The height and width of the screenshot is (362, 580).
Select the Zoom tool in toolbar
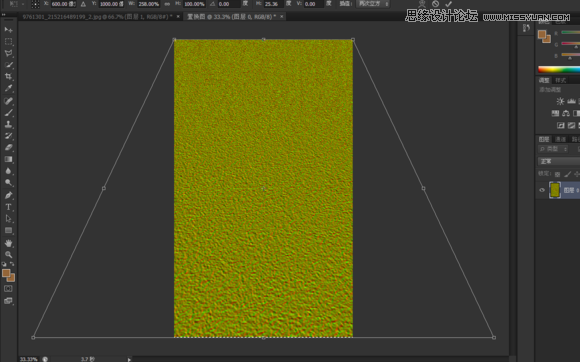tap(9, 255)
